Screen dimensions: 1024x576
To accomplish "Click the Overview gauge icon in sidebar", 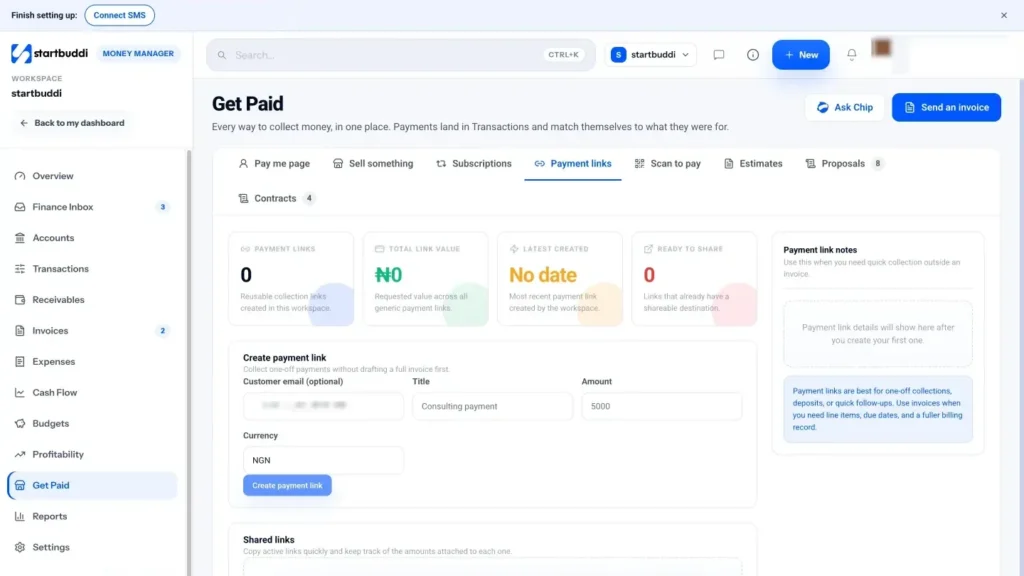I will pos(20,176).
